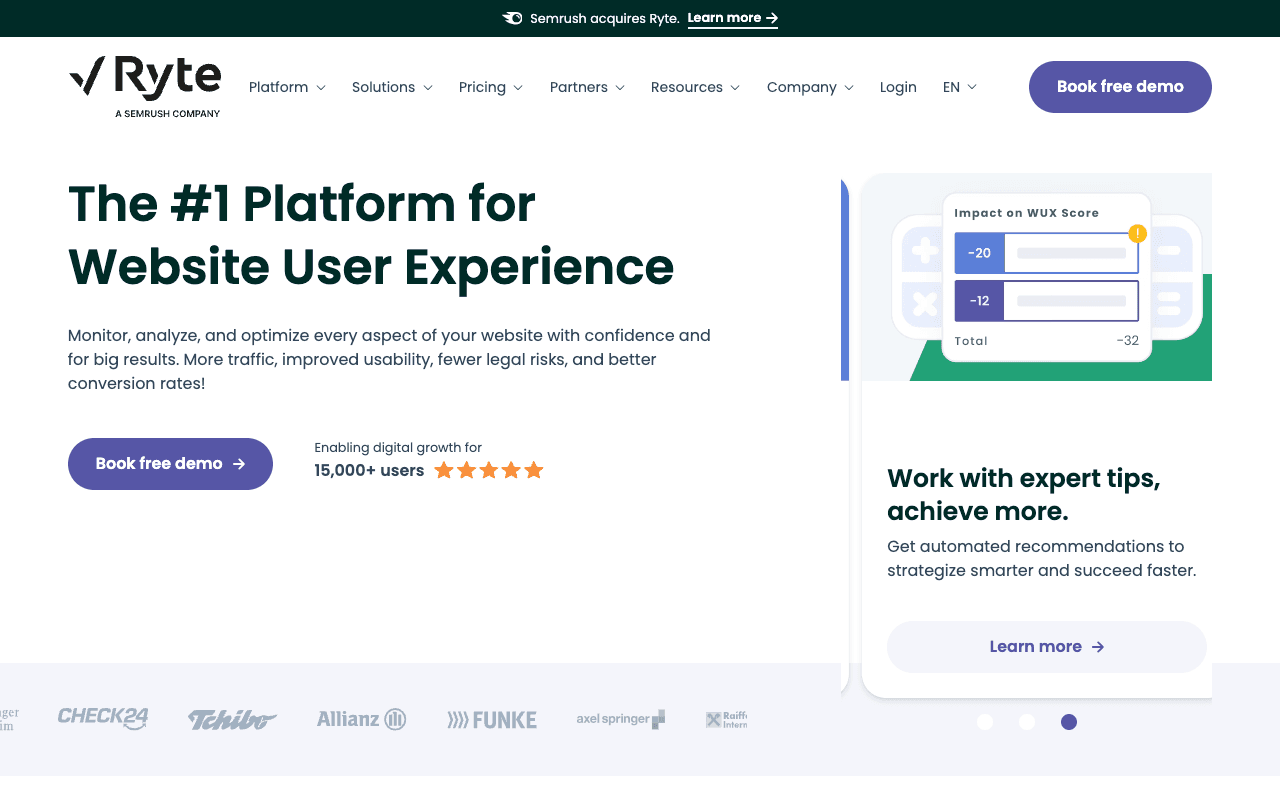Expand the Company chevron arrow
This screenshot has height=800, width=1280.
849,88
